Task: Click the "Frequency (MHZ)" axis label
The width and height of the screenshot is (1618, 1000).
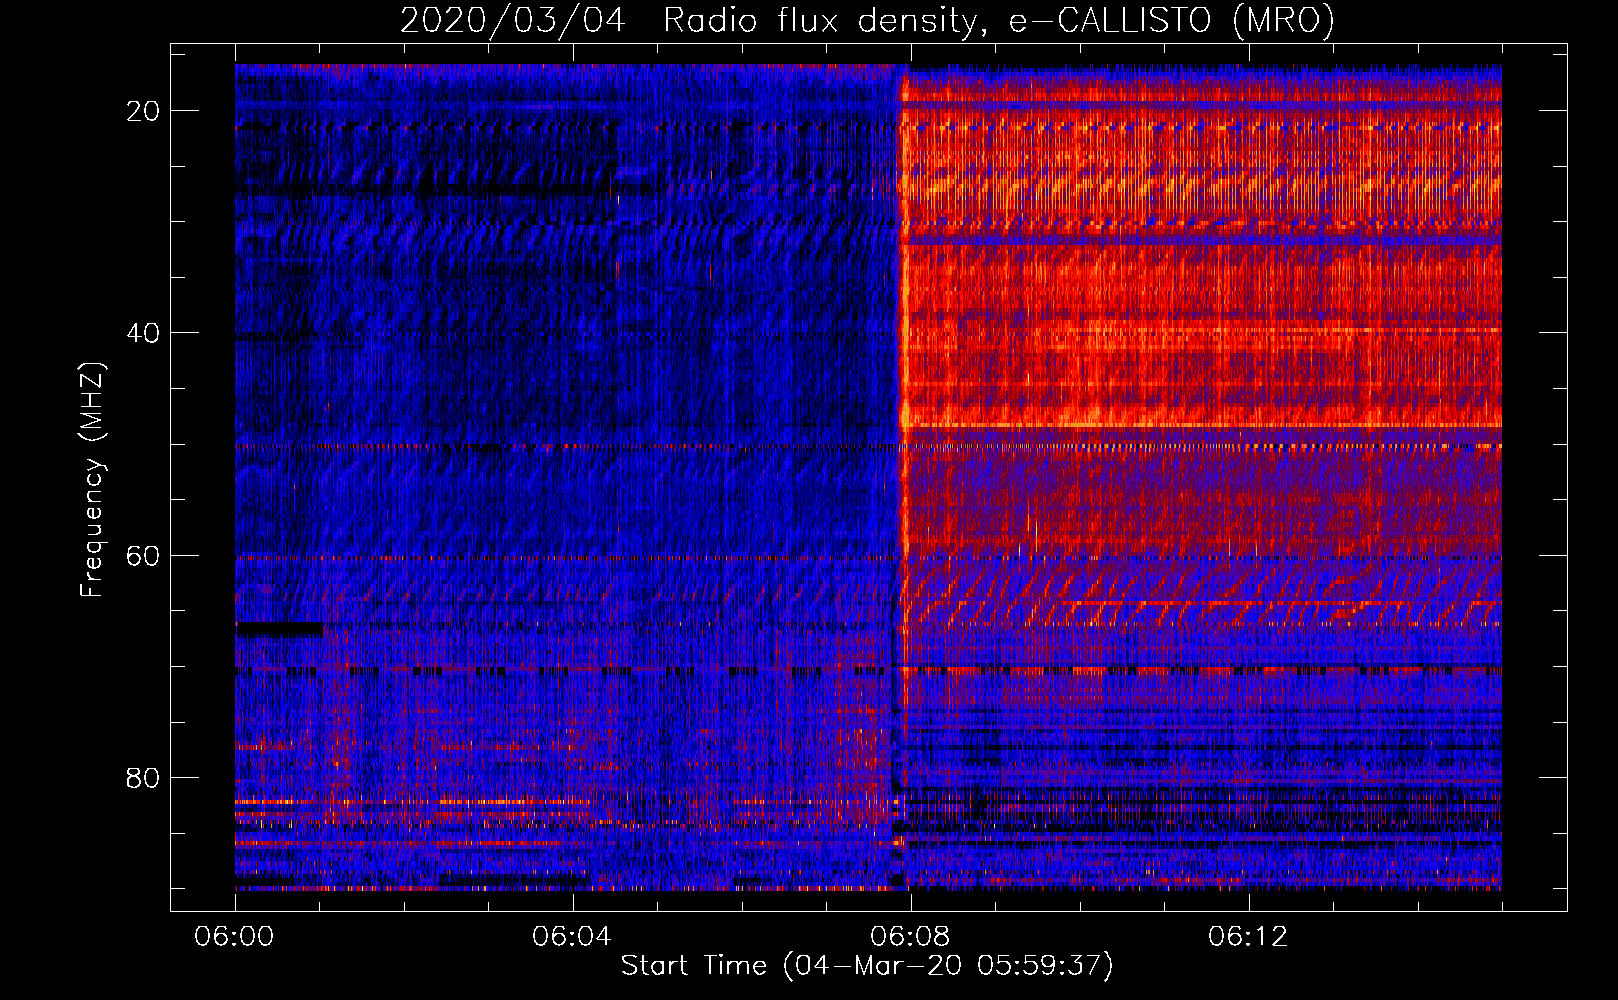Action: click(x=92, y=480)
